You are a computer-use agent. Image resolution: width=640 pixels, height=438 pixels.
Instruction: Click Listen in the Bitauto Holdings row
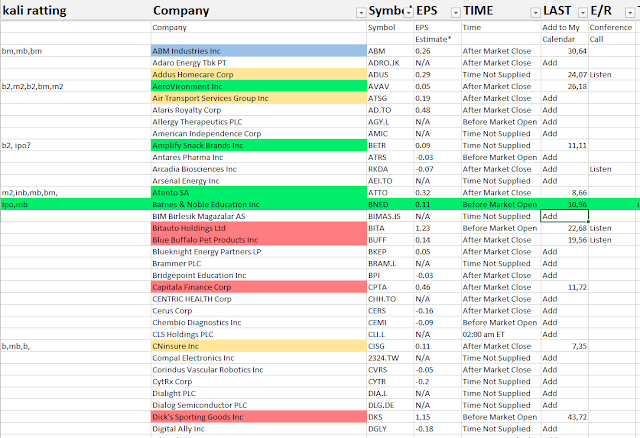(x=601, y=228)
